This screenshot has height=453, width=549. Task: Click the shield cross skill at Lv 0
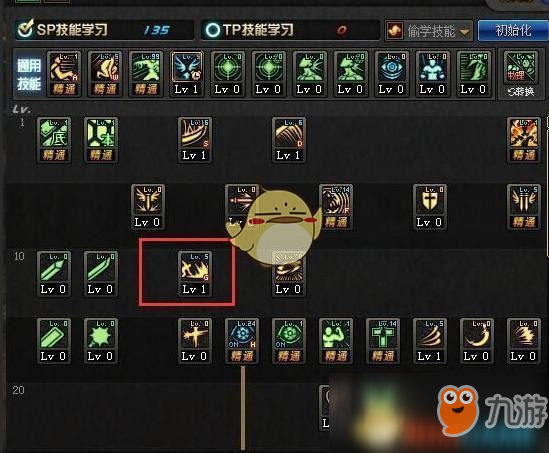click(x=430, y=207)
